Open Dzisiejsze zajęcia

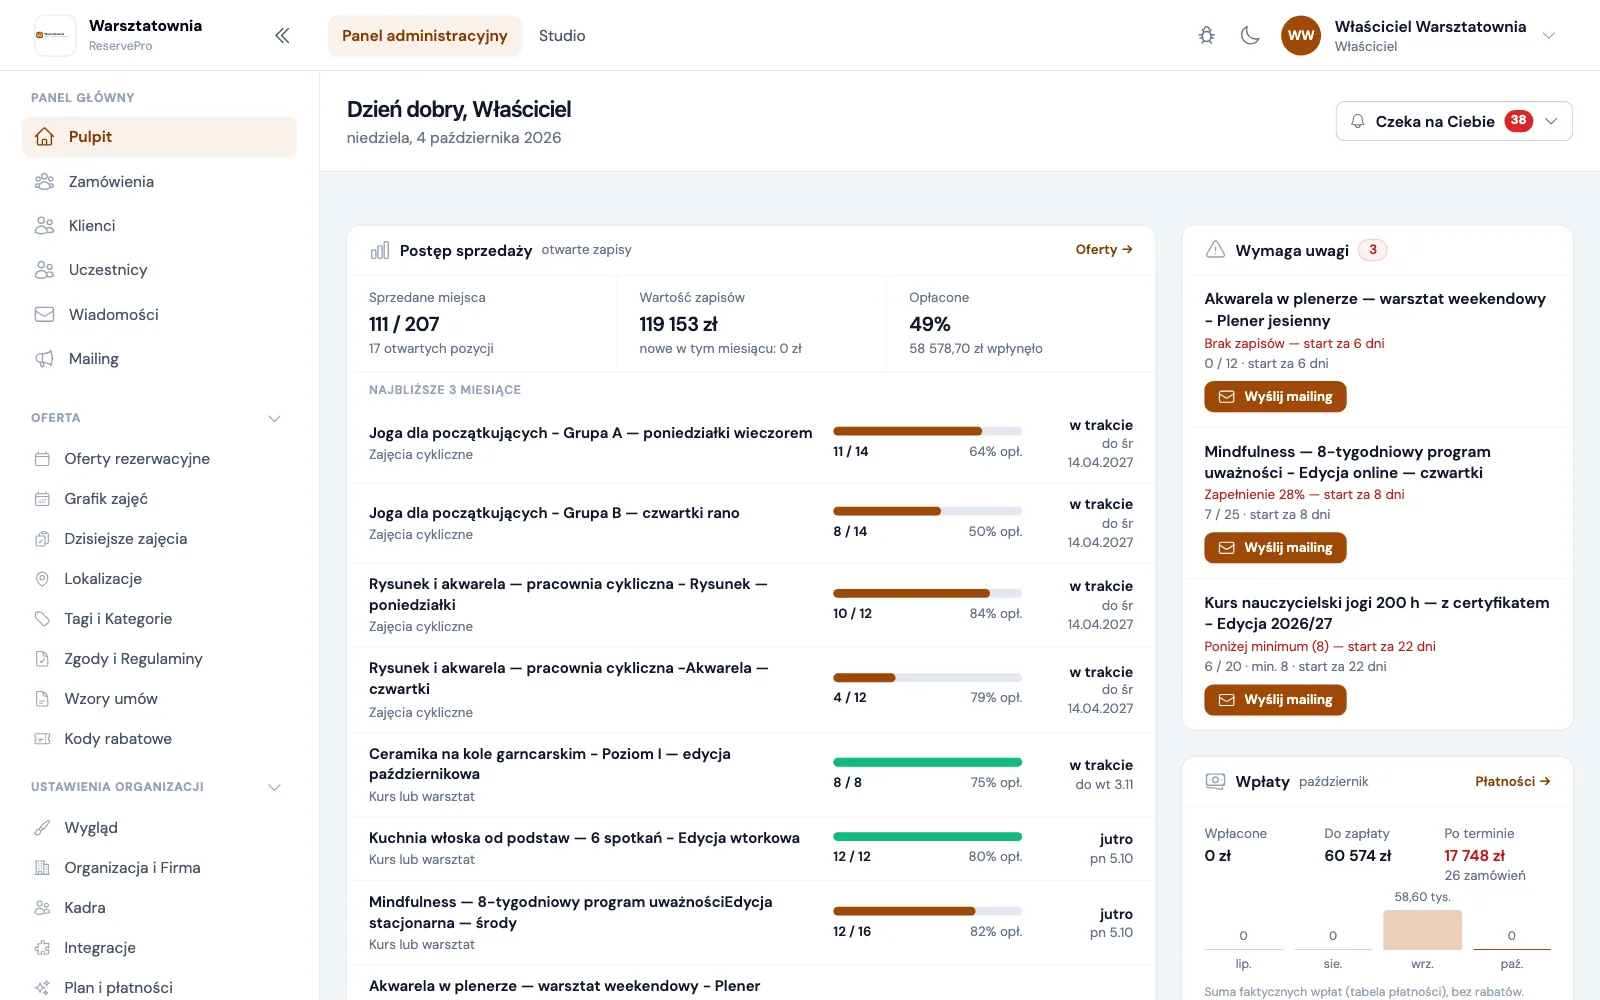(159, 539)
